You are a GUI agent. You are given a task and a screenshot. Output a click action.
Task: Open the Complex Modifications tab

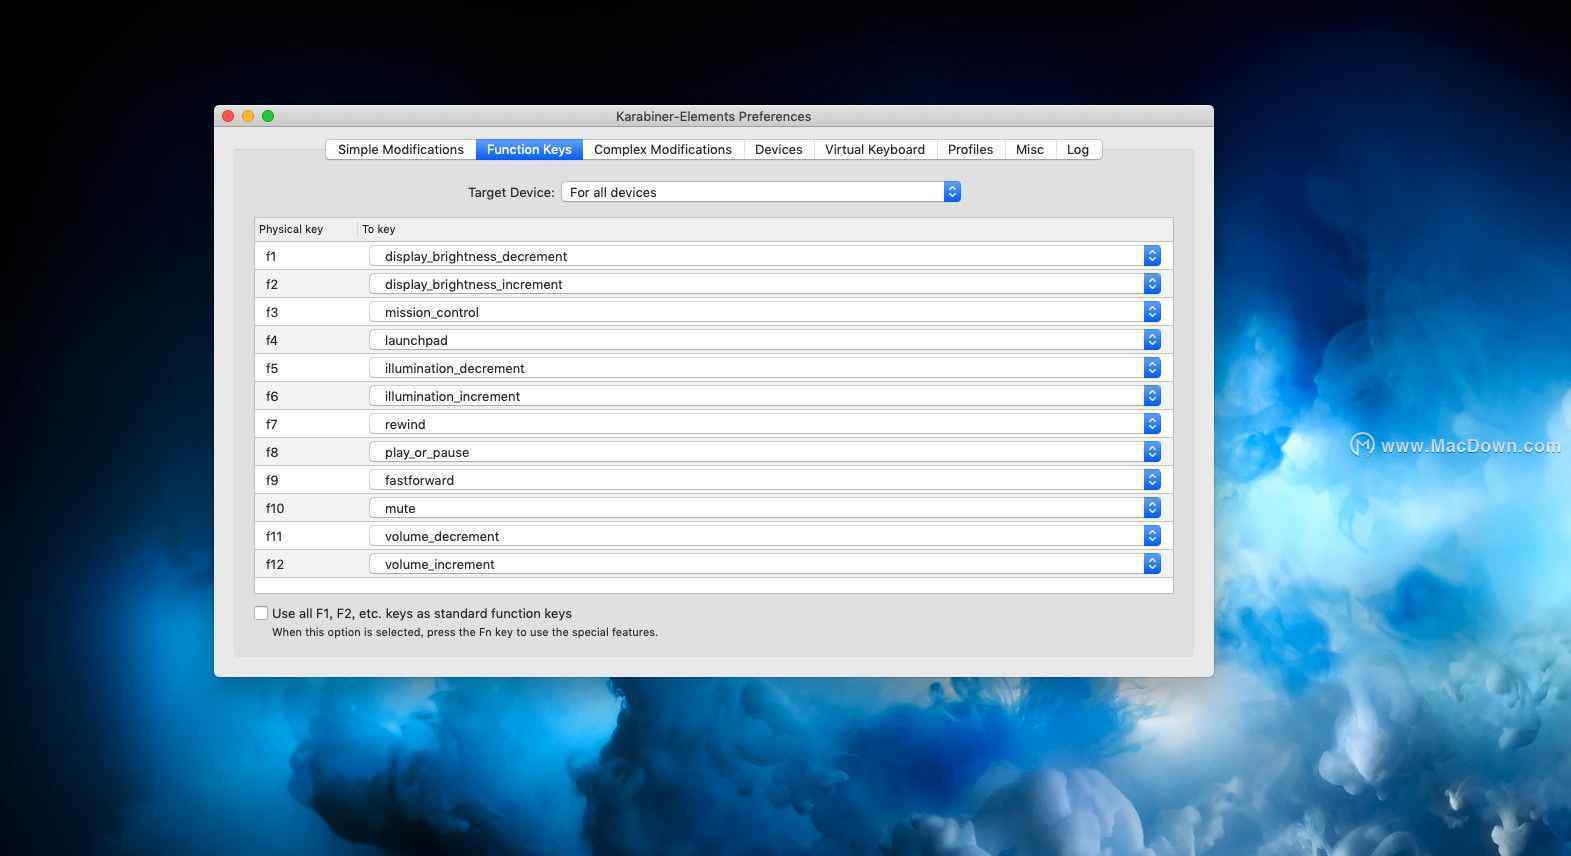[662, 150]
